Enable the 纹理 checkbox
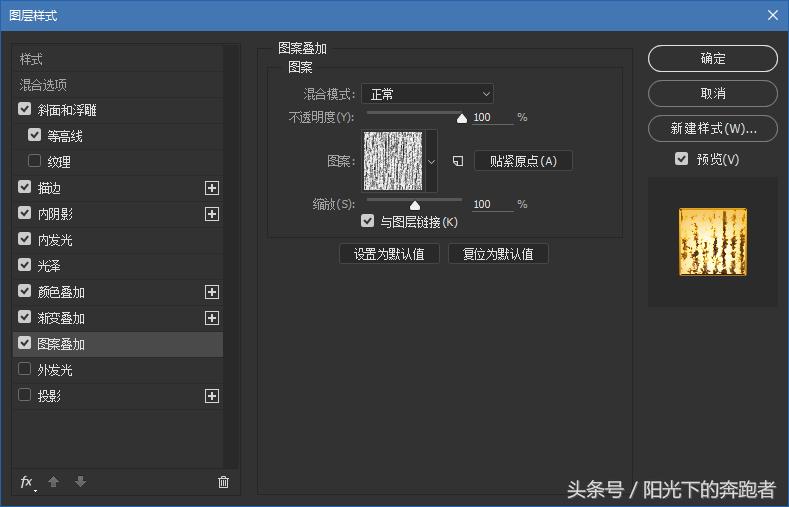 35,161
